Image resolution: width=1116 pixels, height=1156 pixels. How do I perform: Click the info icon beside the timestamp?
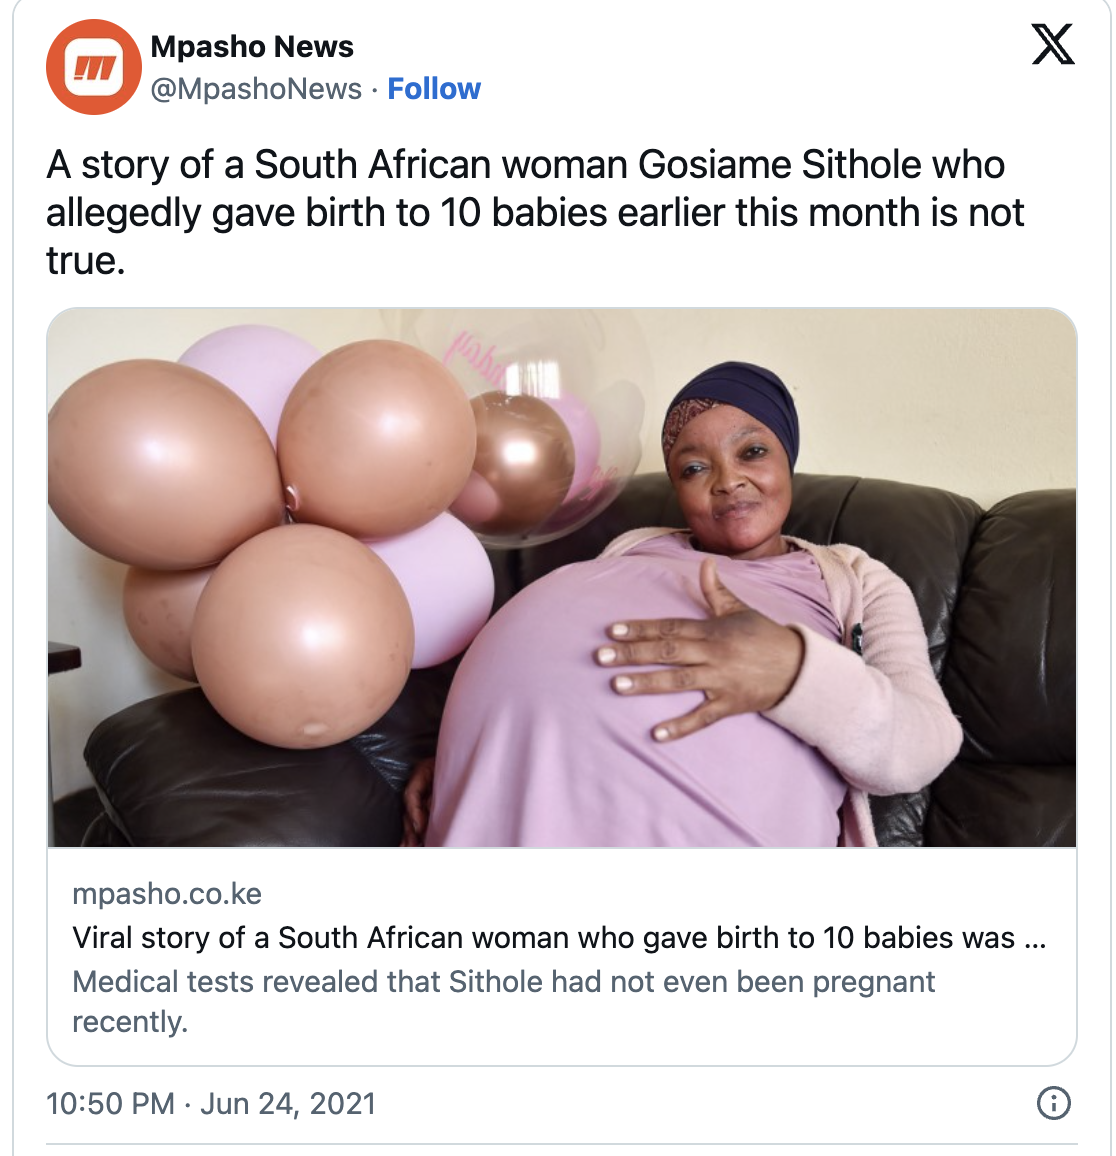[1053, 1103]
